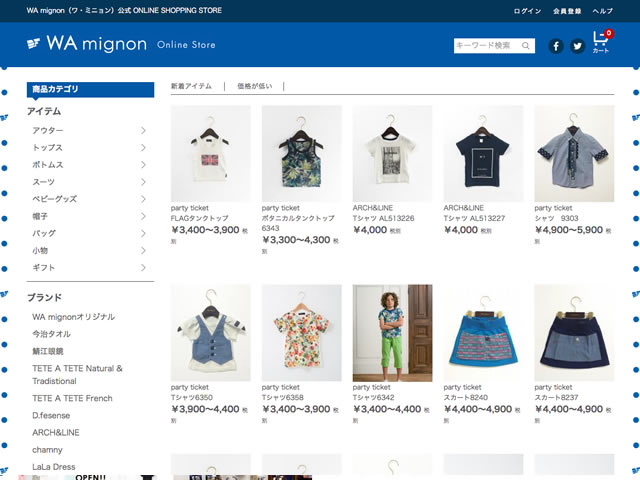Select the 帽子 category label
The width and height of the screenshot is (640, 480).
(40, 216)
